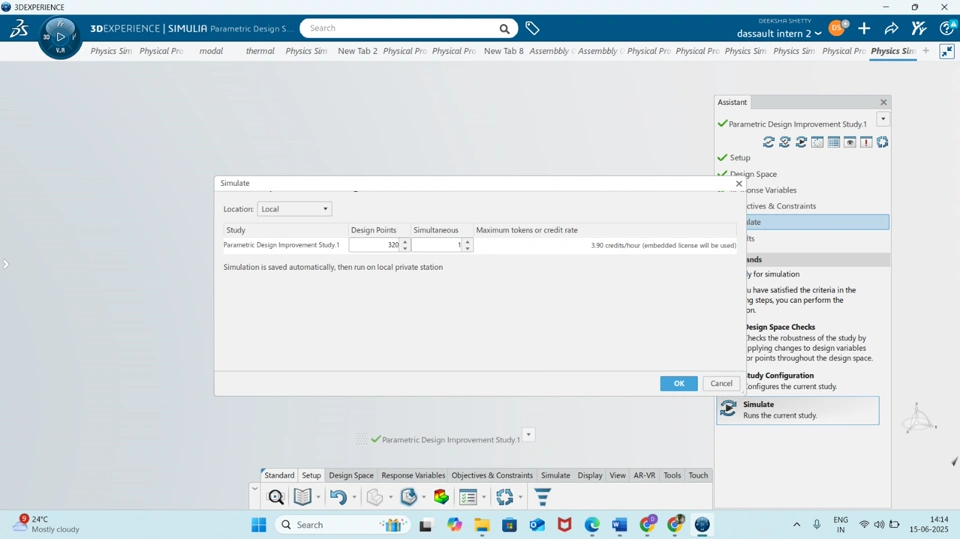960x539 pixels.
Task: Switch to the Design Space action bar tab
Action: [x=351, y=475]
